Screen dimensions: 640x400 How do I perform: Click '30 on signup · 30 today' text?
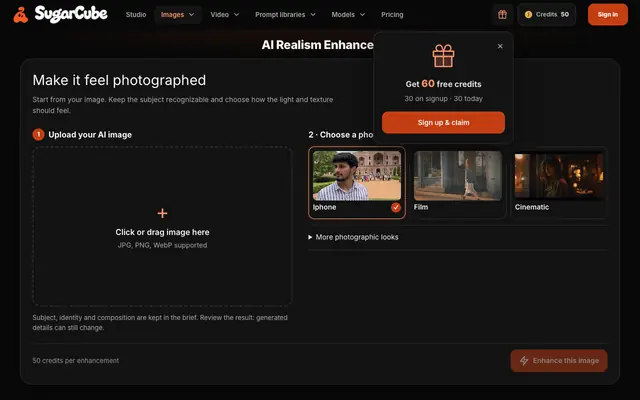pos(443,99)
